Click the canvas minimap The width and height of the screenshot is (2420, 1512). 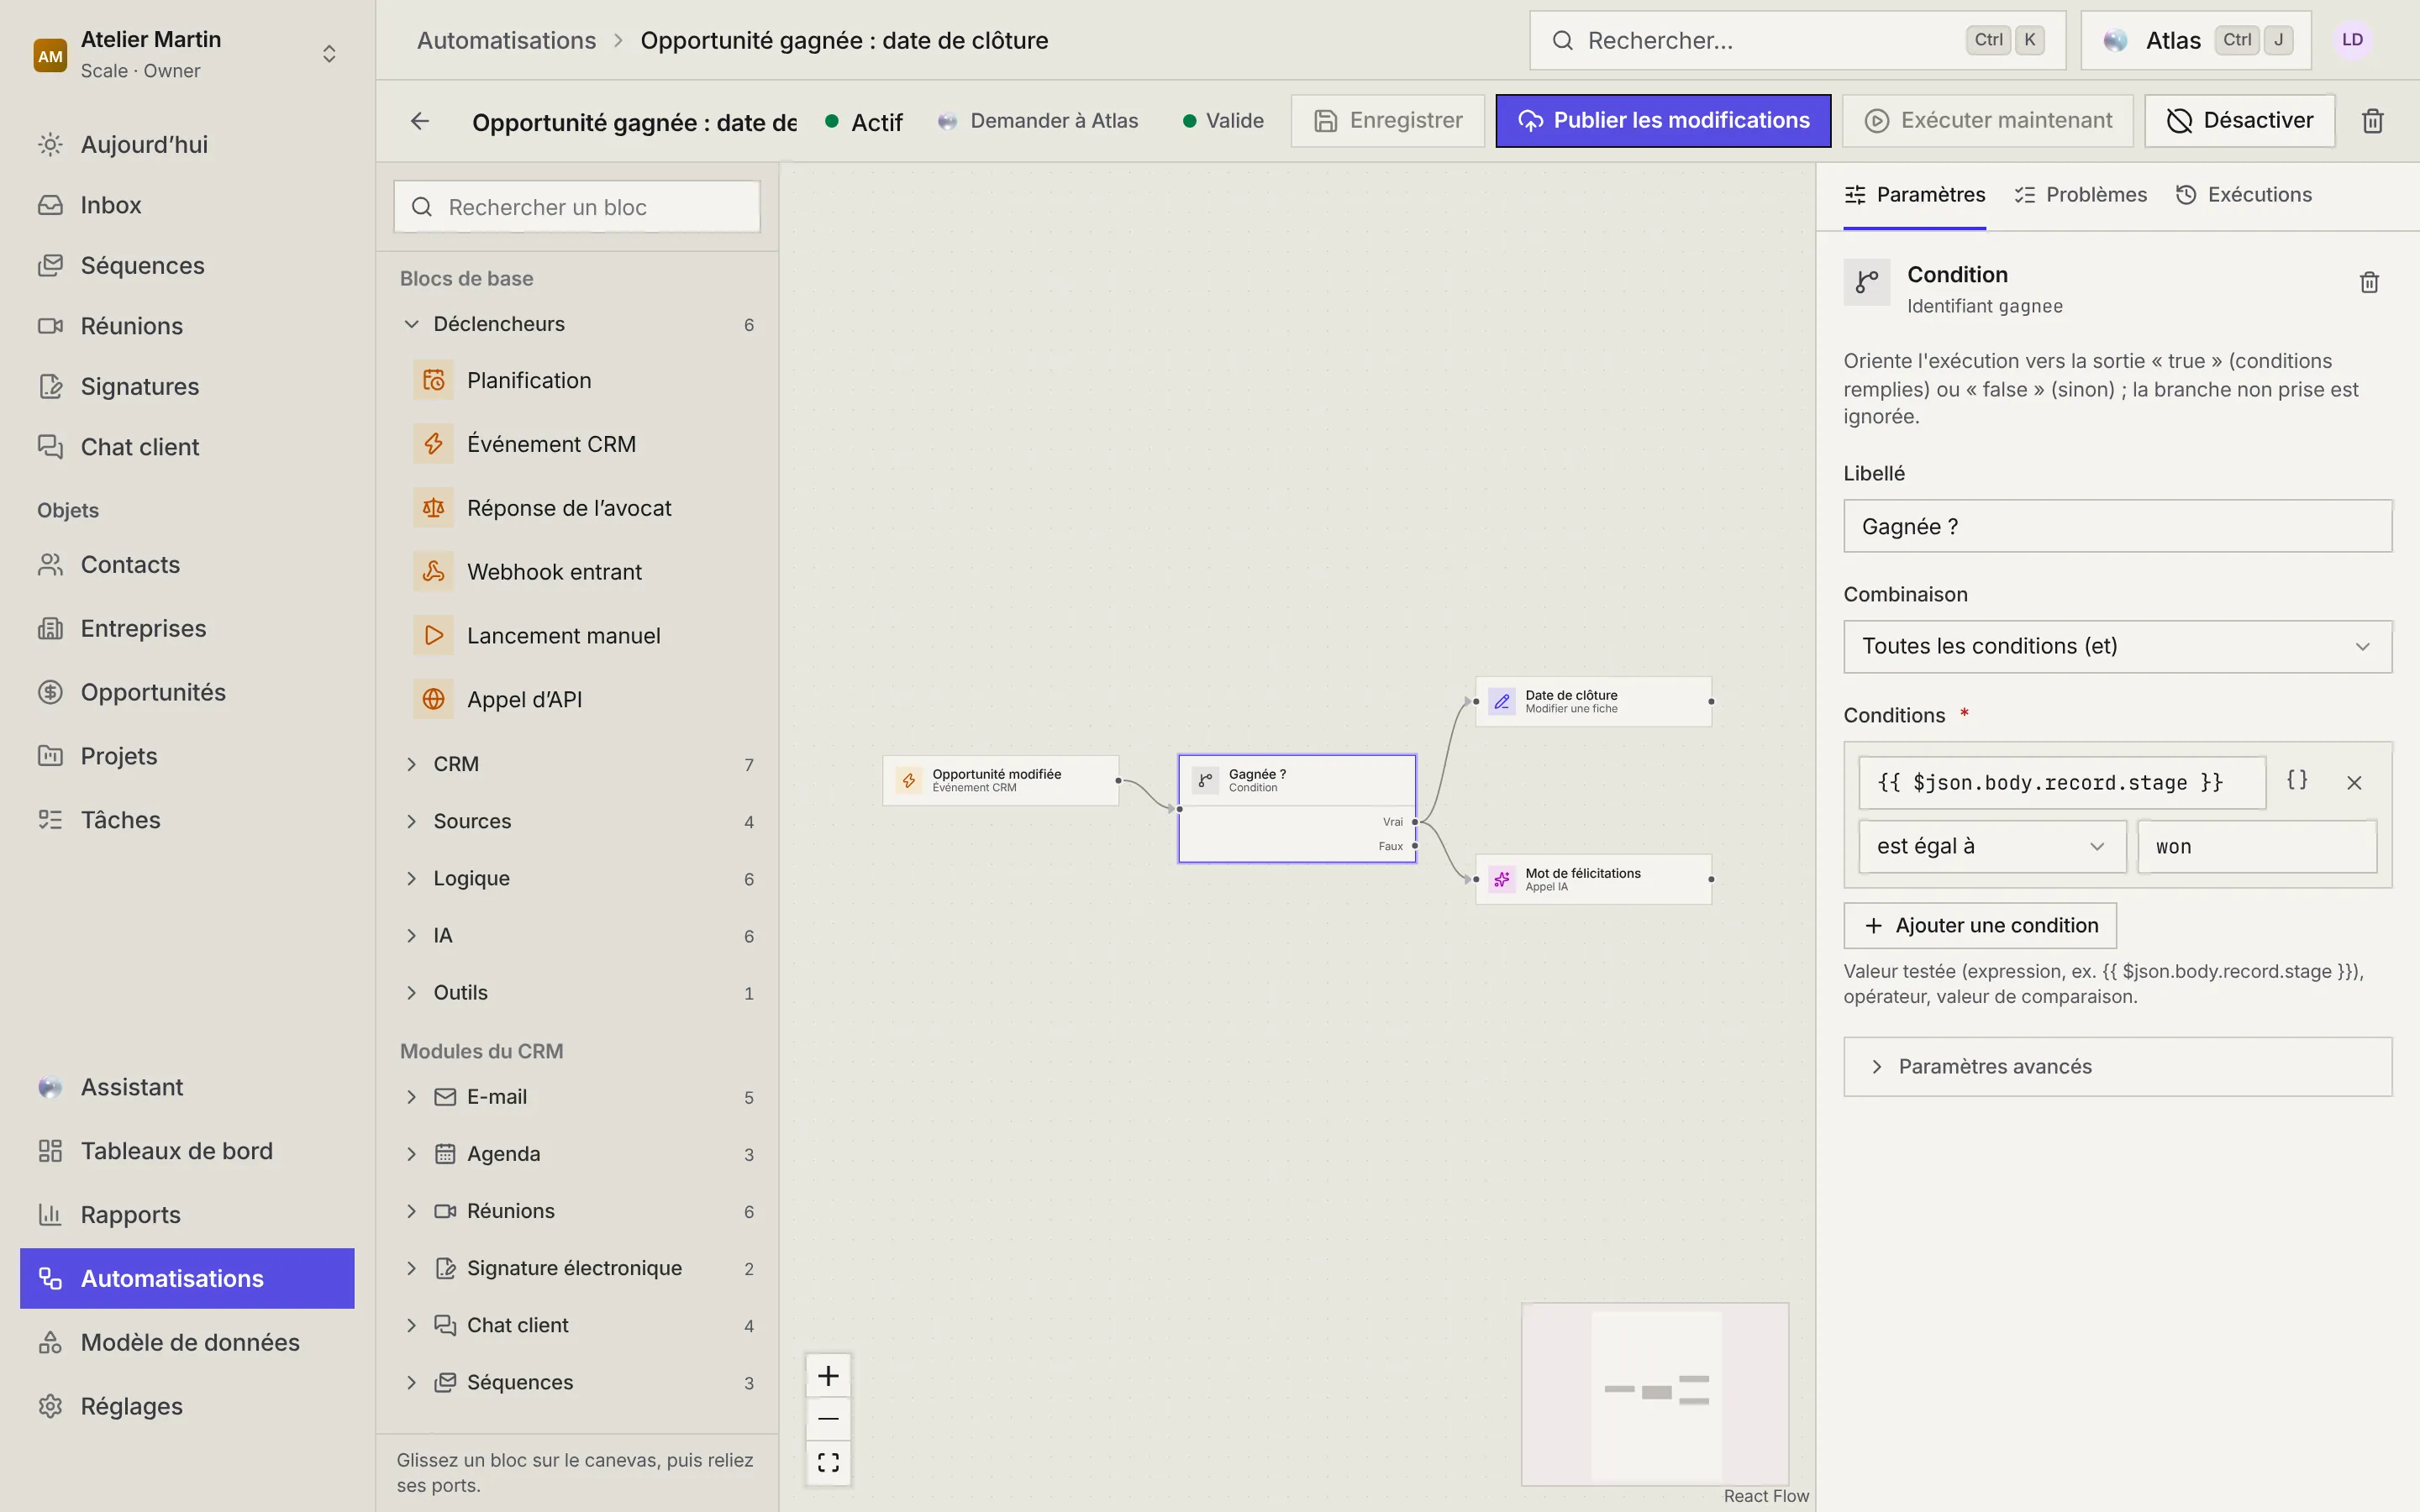coord(1654,1394)
